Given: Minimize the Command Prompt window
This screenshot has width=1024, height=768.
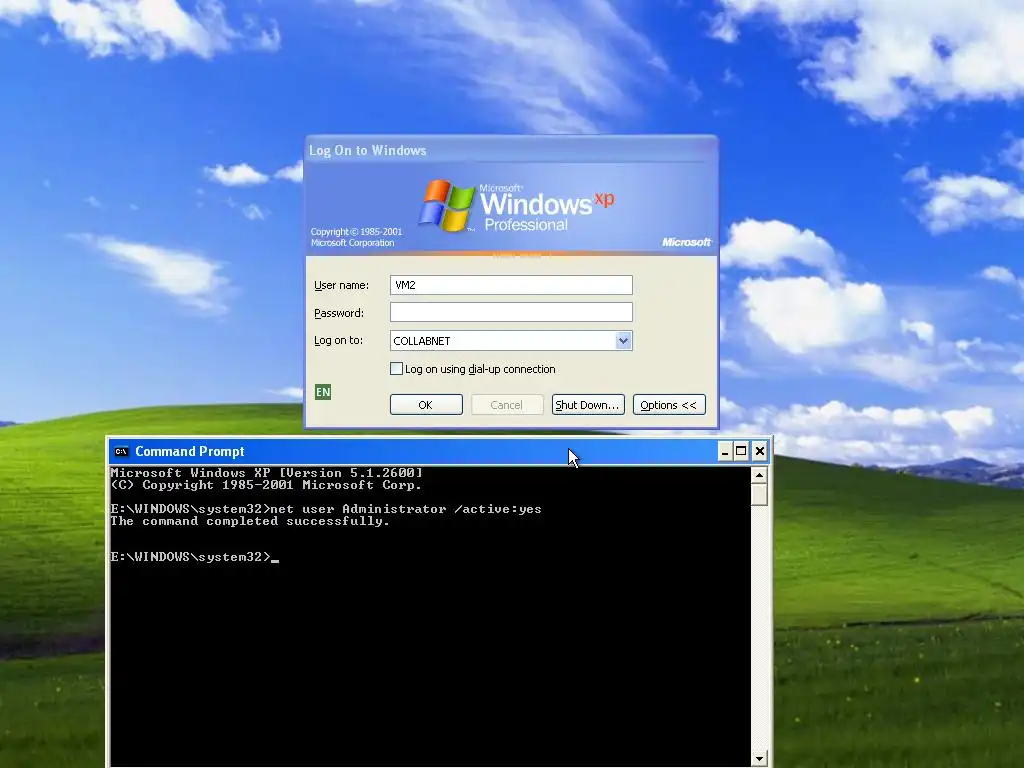Looking at the screenshot, I should 725,451.
